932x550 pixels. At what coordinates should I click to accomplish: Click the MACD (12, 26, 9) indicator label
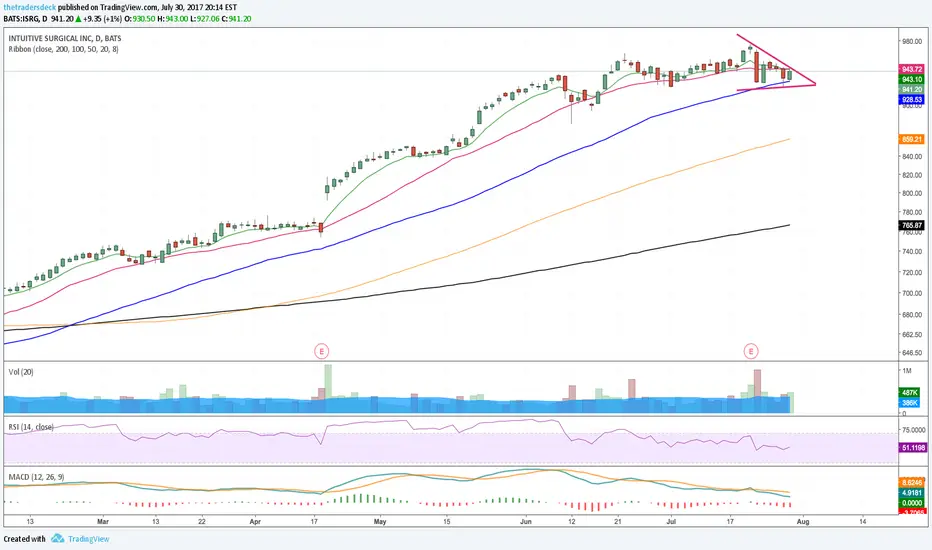click(36, 477)
